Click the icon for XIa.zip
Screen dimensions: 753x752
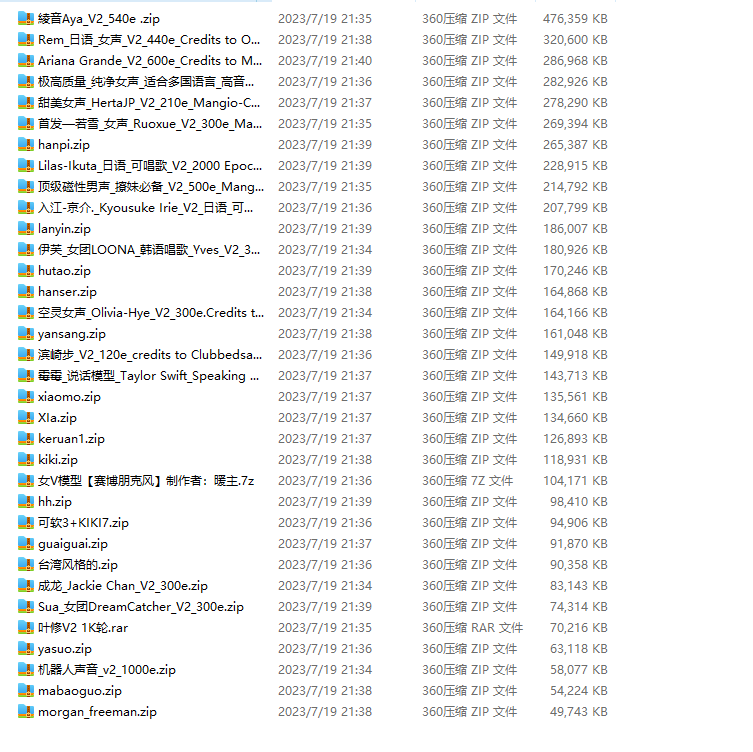(x=26, y=418)
